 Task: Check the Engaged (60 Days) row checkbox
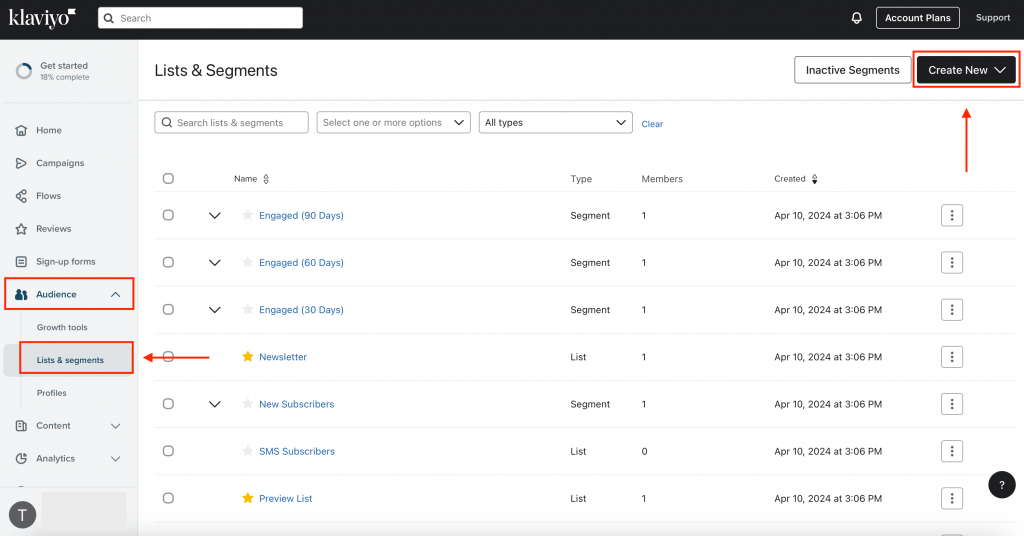click(x=168, y=262)
